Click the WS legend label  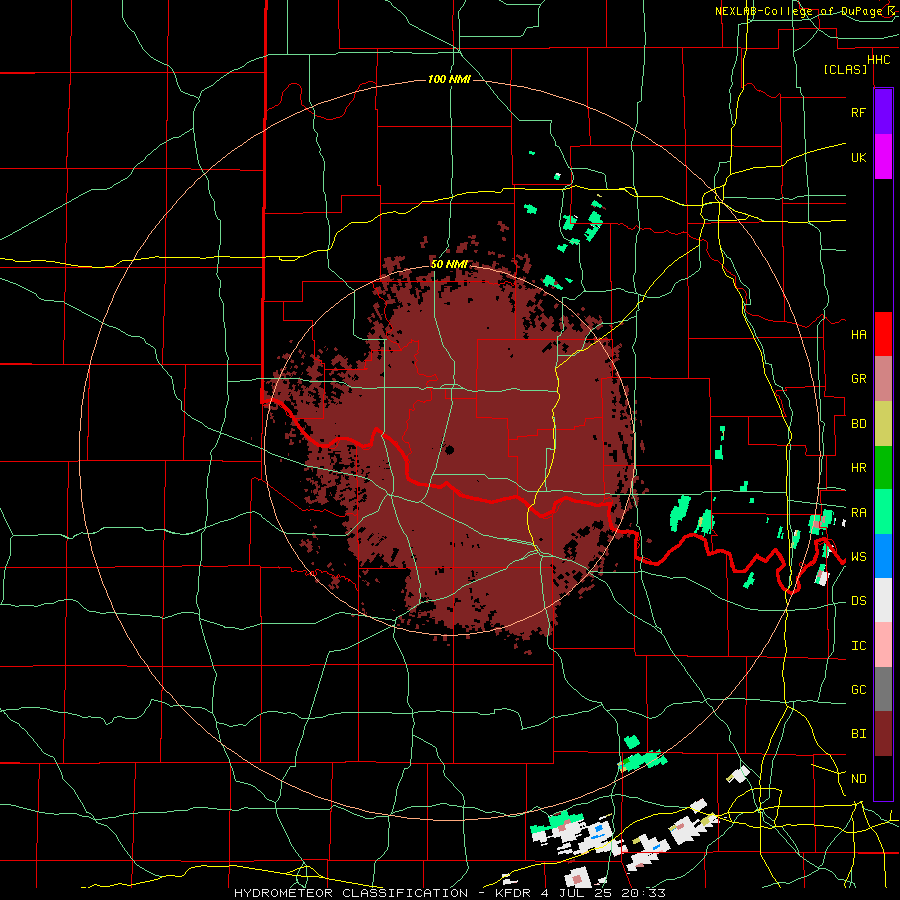tap(858, 557)
